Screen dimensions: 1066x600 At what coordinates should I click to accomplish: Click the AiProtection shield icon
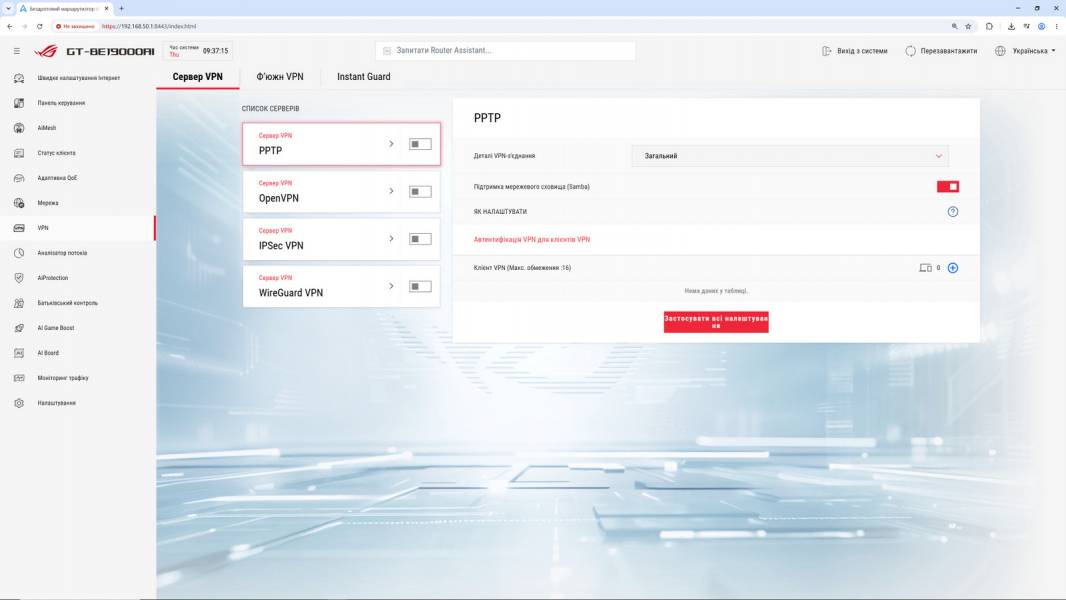pos(19,278)
